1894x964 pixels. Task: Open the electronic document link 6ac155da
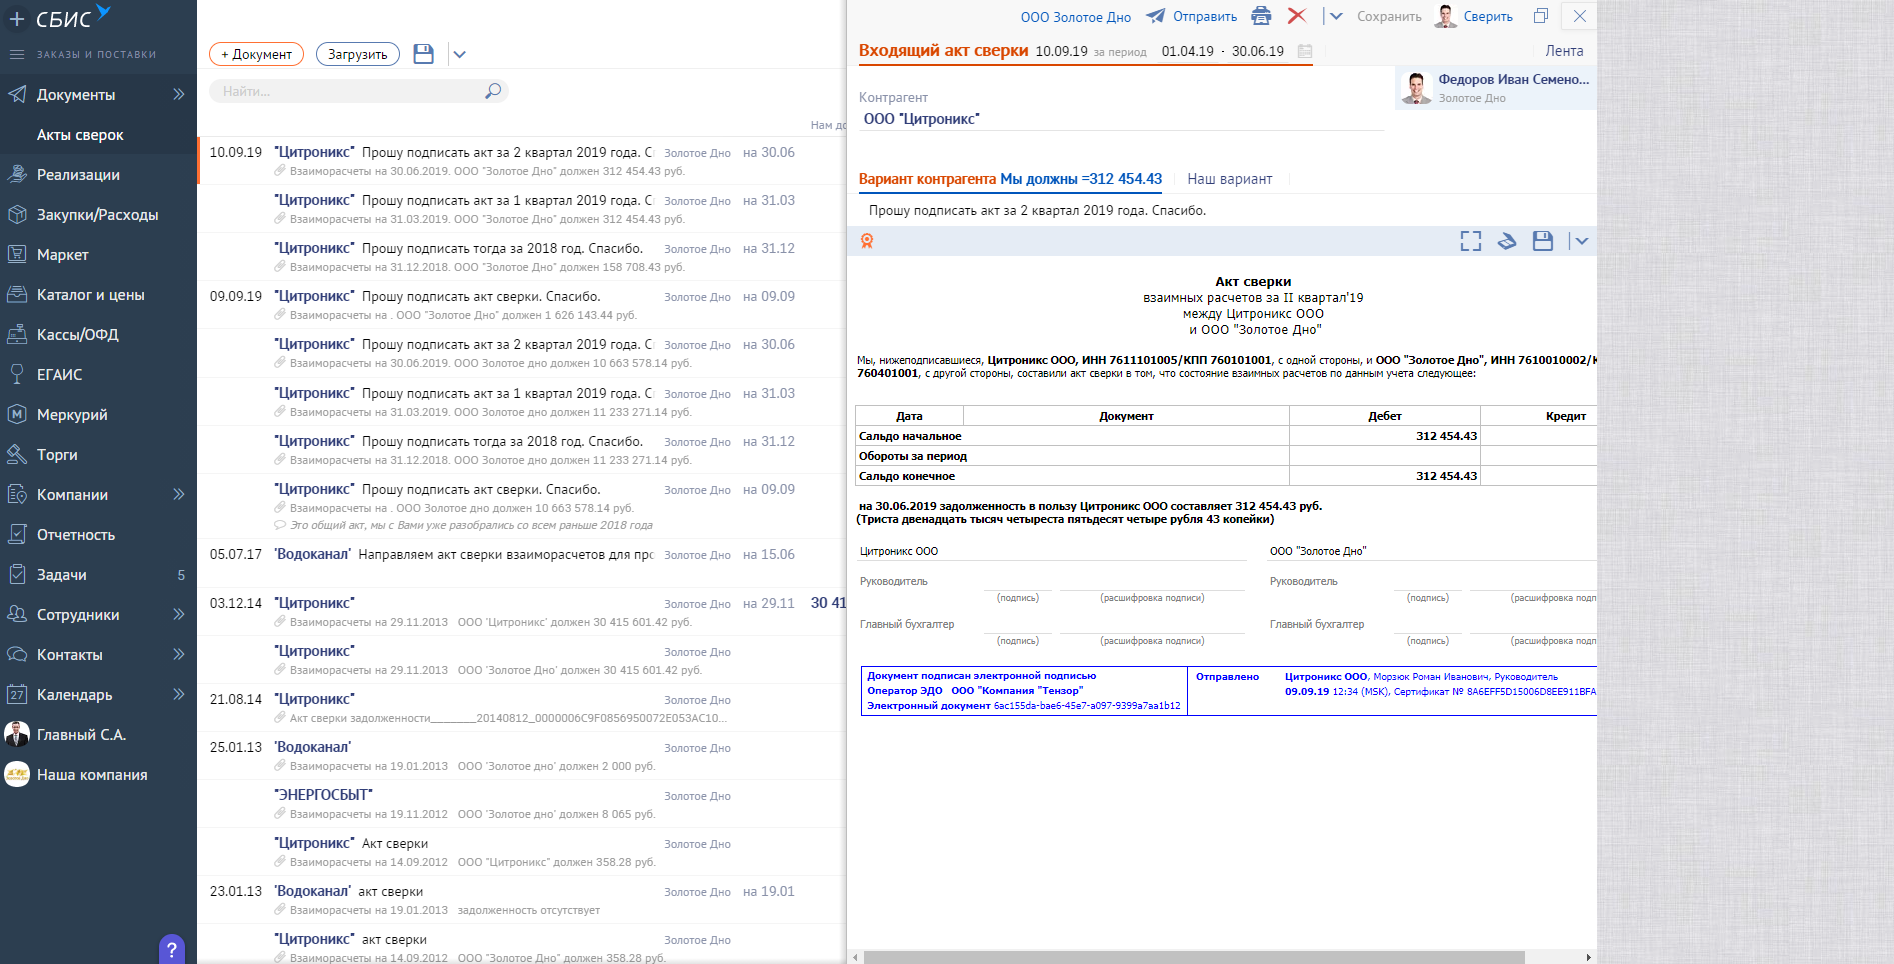(x=1087, y=706)
